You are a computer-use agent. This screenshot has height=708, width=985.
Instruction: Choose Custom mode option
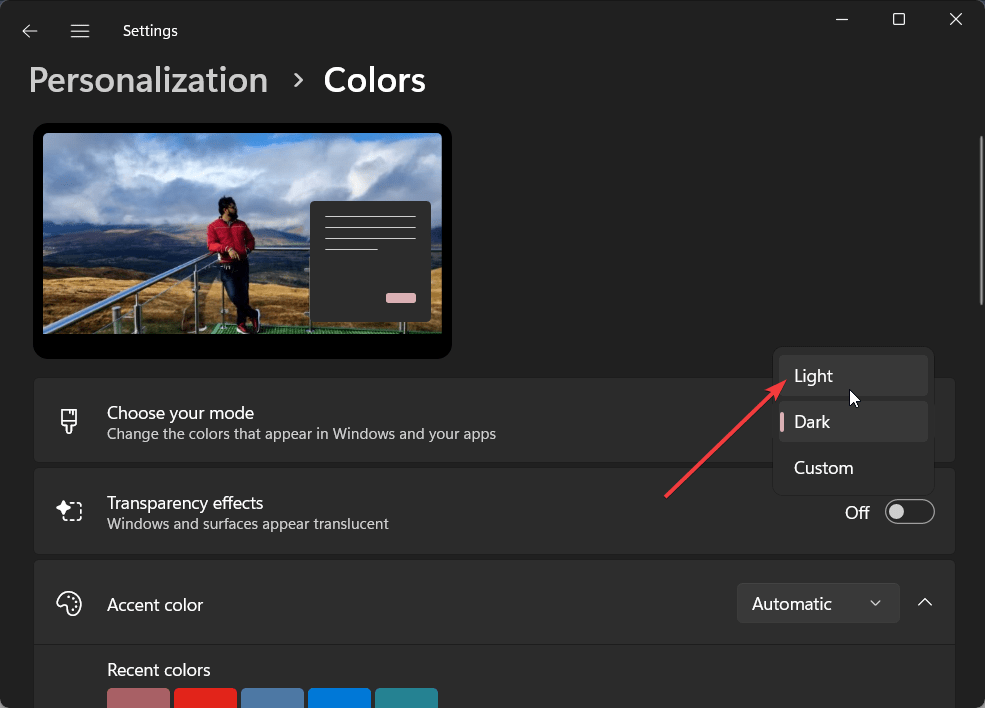click(853, 468)
